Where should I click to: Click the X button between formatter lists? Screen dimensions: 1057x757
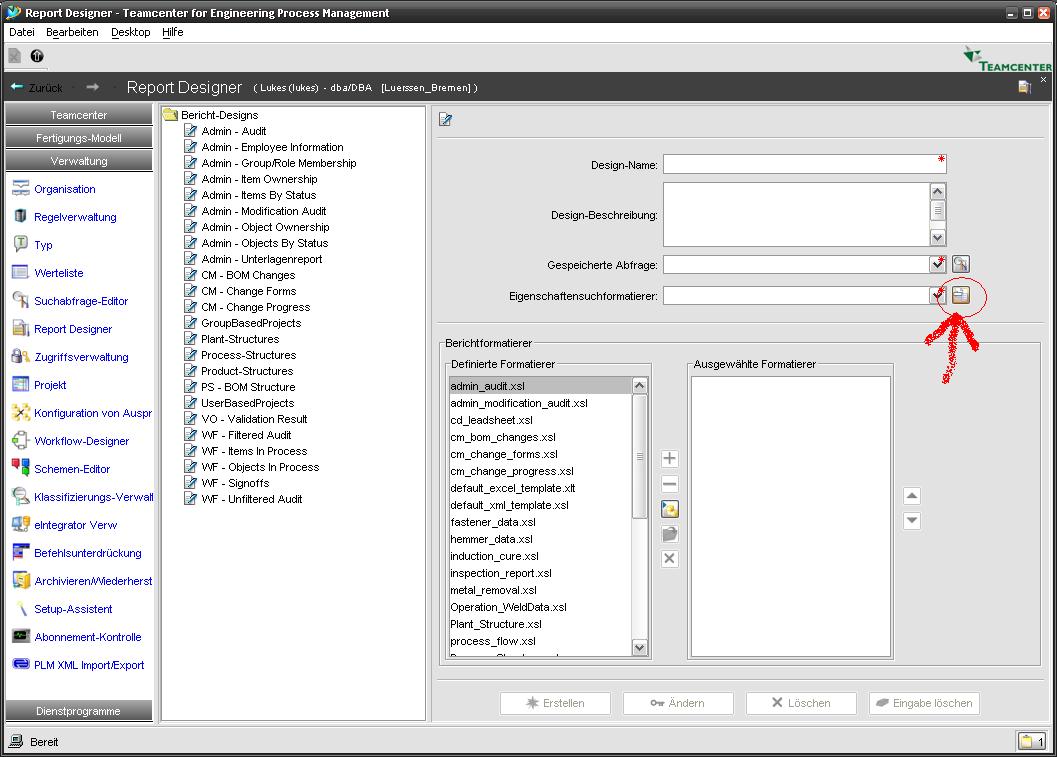pyautogui.click(x=669, y=559)
